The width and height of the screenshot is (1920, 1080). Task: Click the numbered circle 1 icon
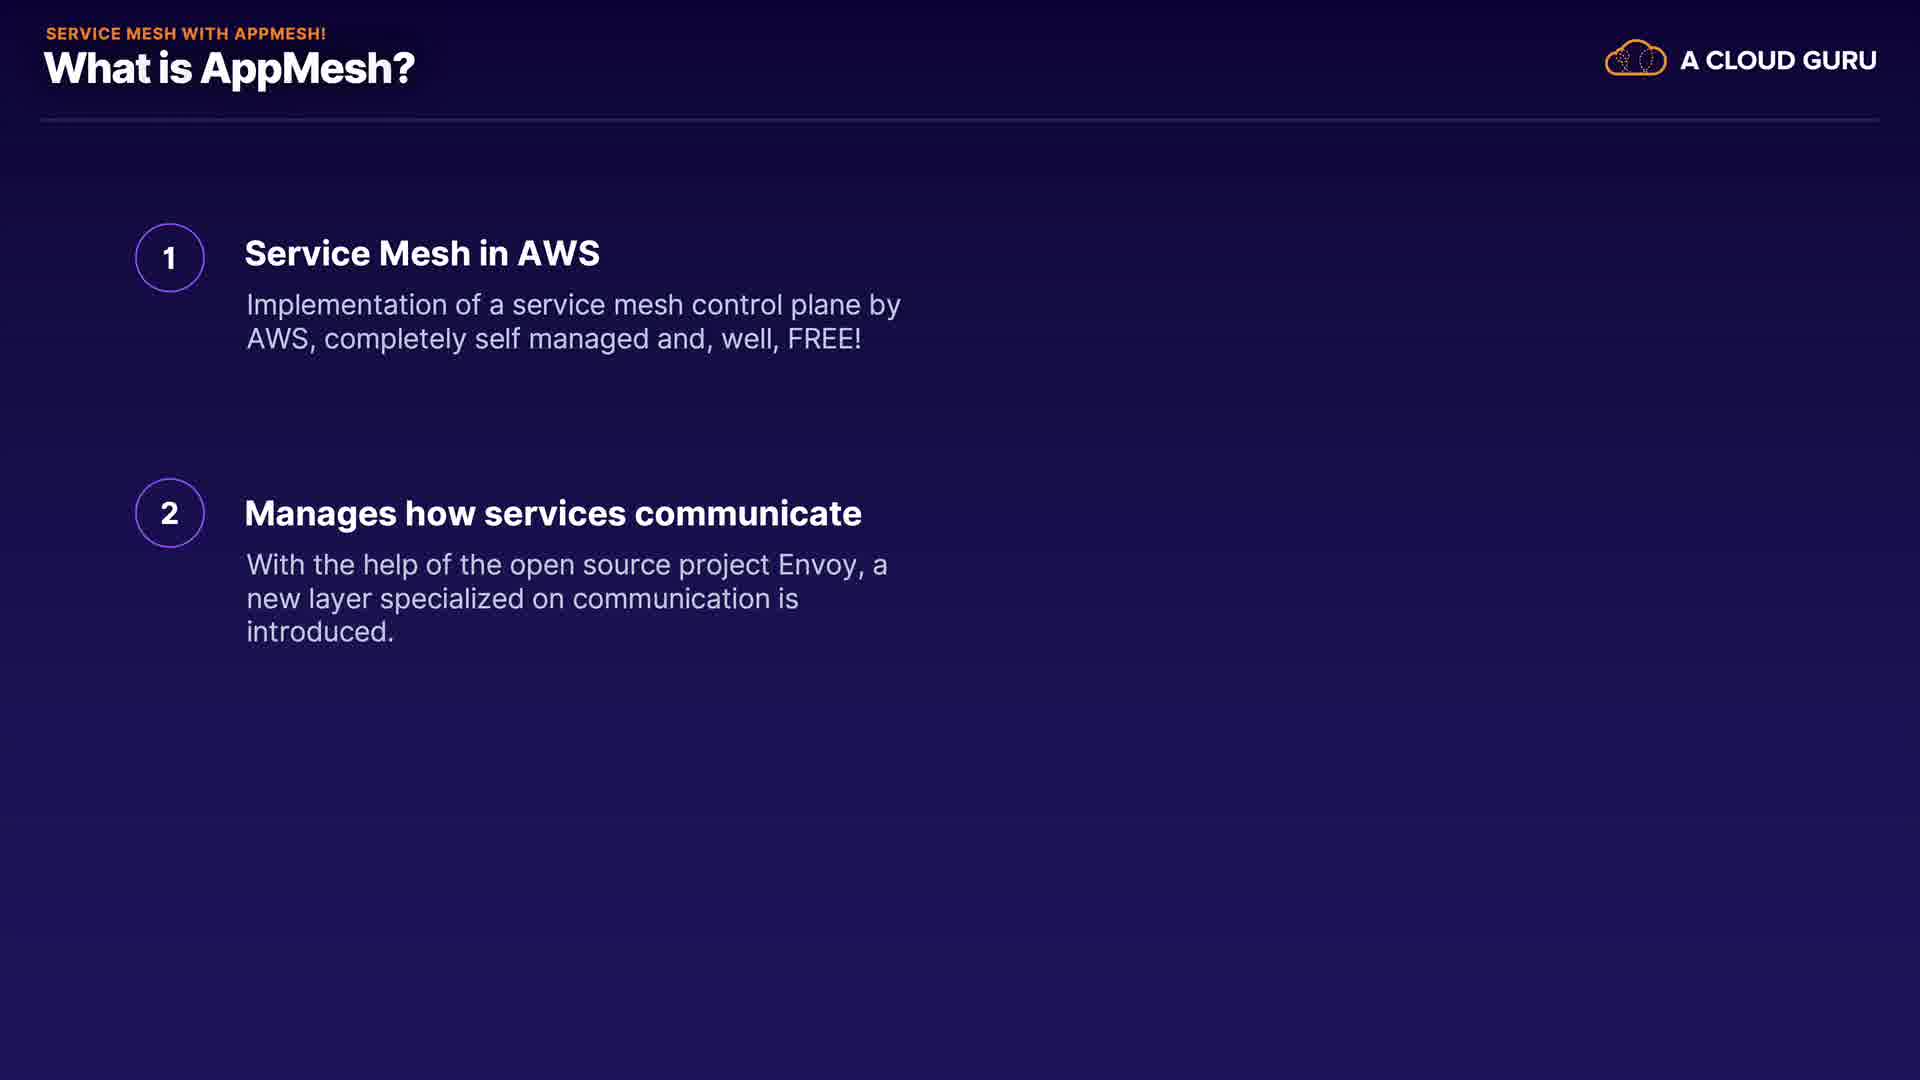170,258
